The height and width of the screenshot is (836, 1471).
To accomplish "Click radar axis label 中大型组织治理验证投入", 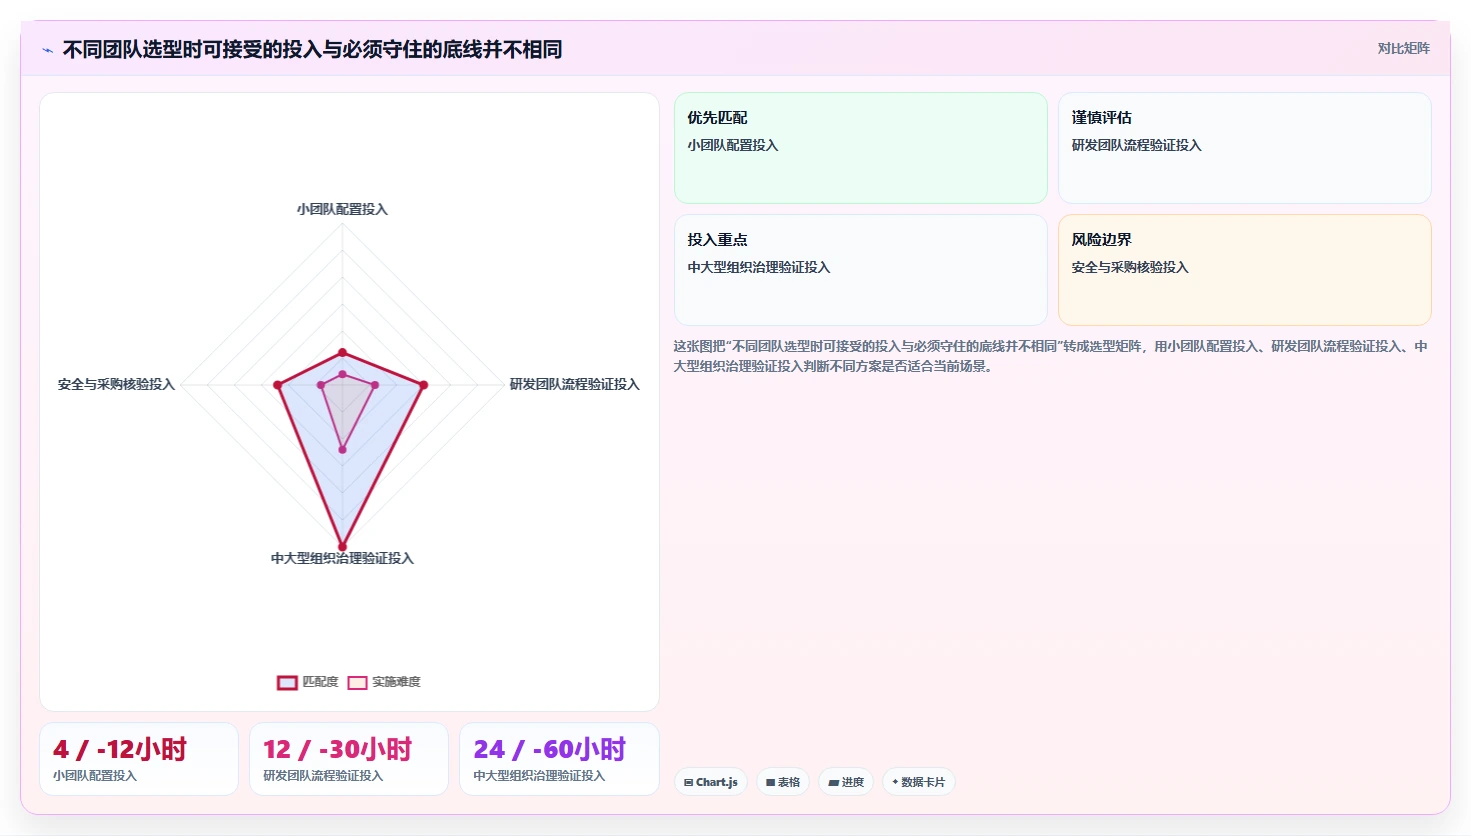I will point(342,558).
